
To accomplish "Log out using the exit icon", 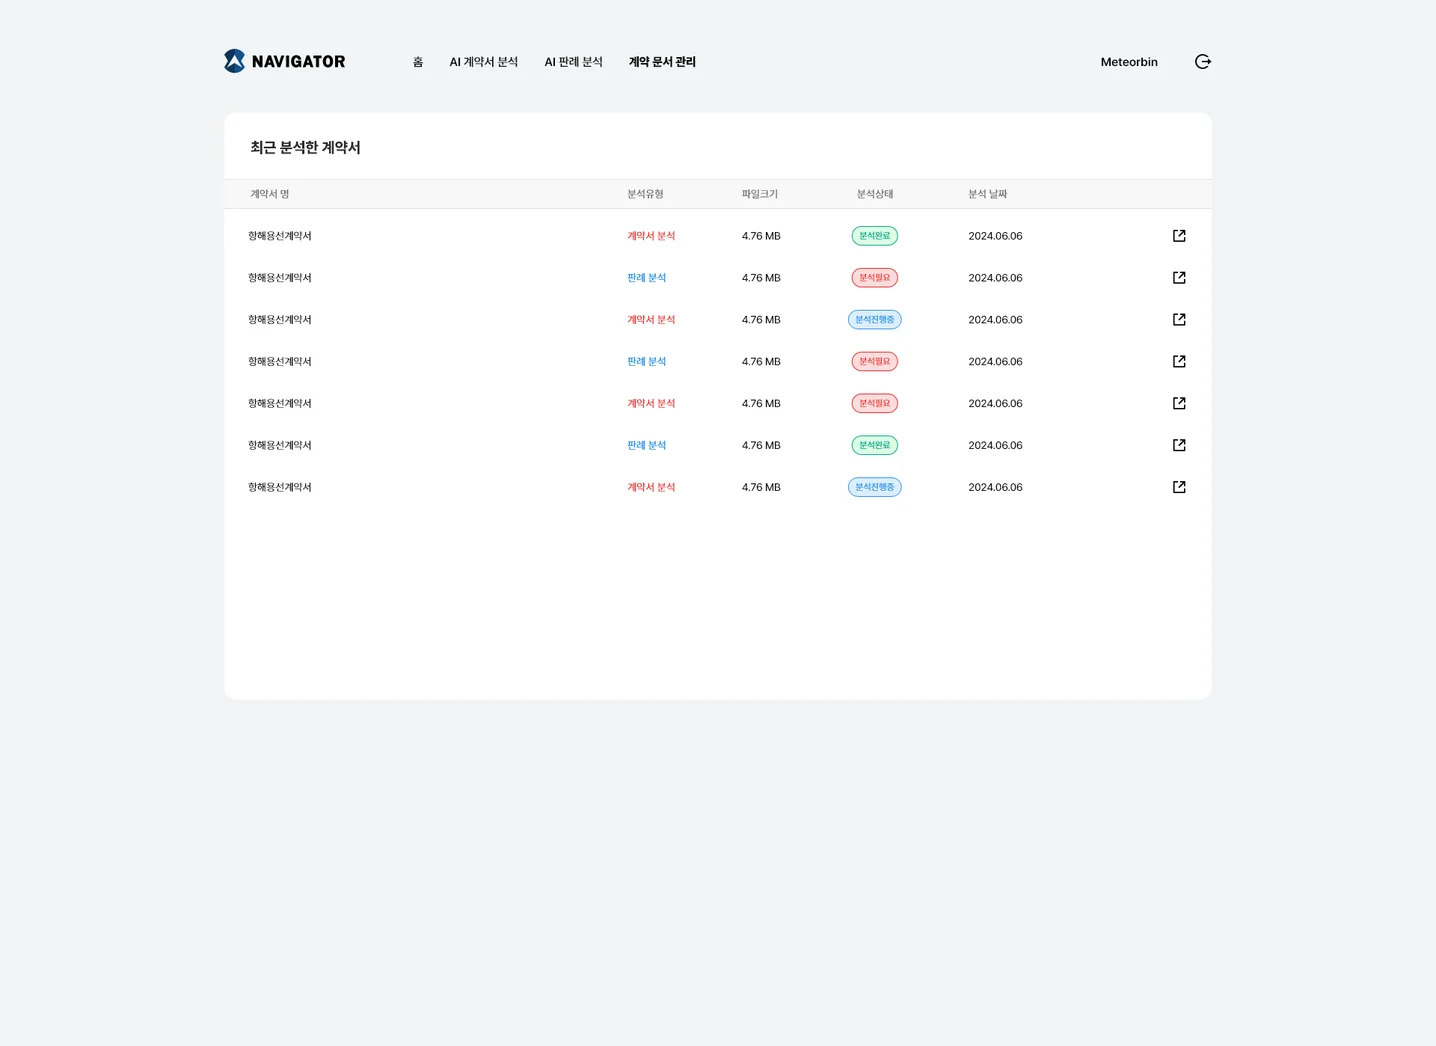I will click(1203, 62).
